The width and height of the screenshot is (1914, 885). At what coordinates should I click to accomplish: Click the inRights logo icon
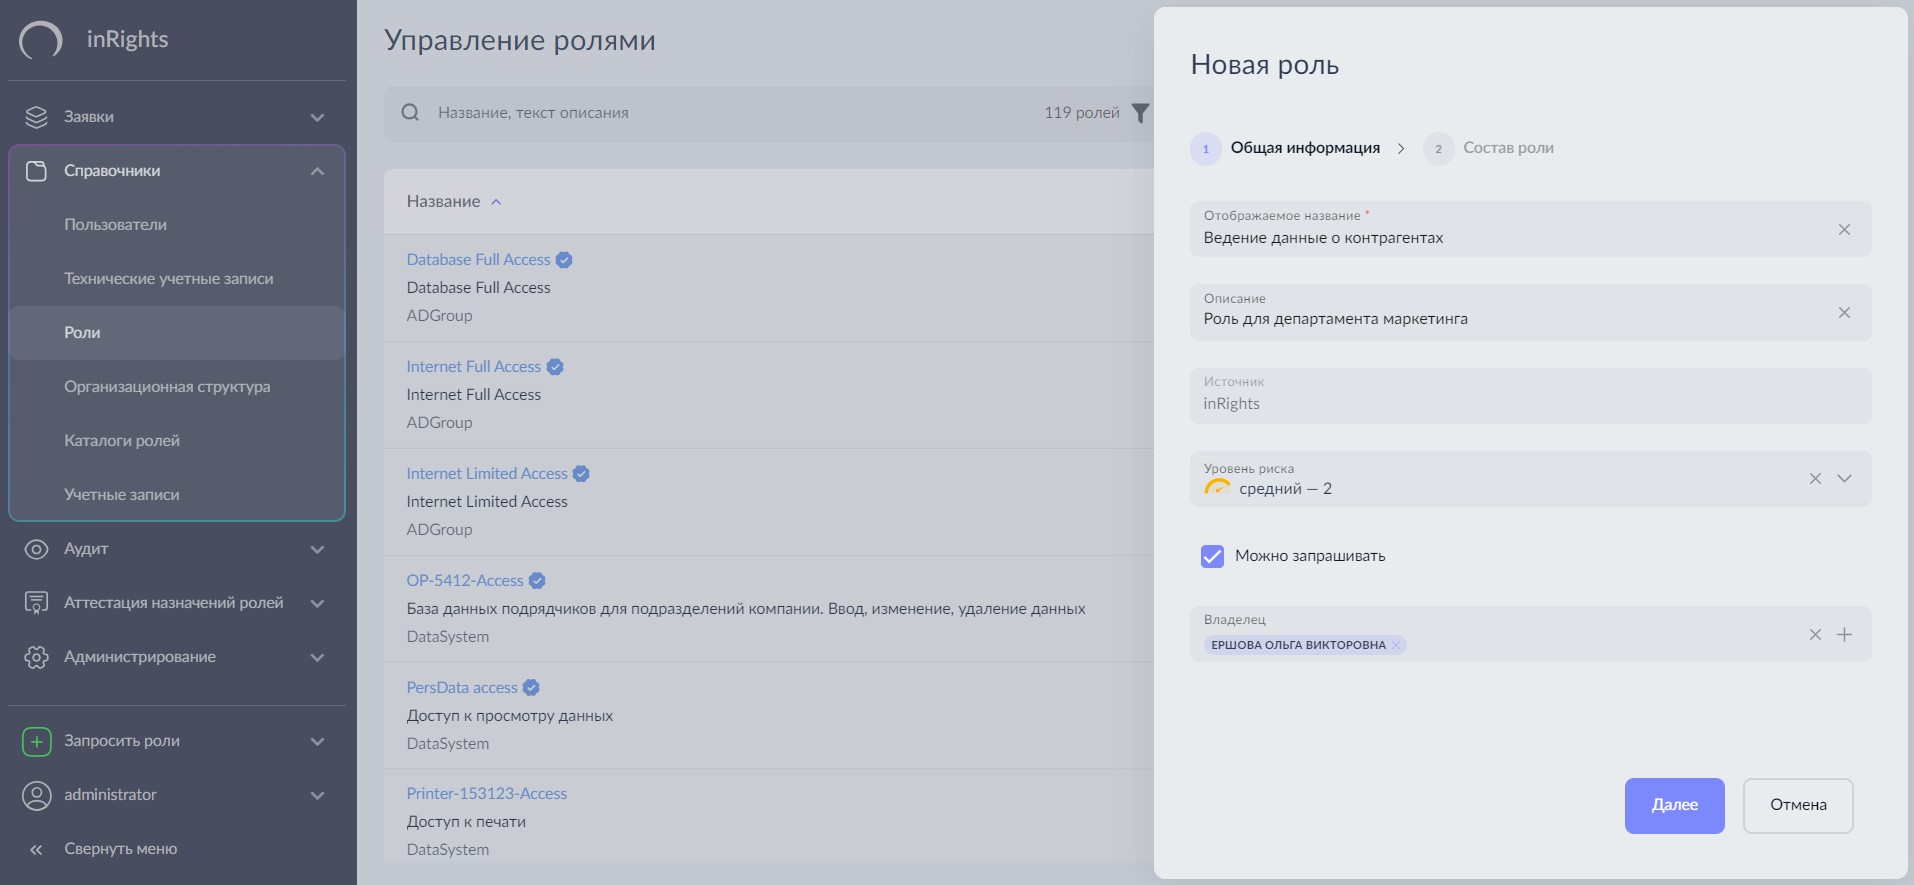(41, 40)
